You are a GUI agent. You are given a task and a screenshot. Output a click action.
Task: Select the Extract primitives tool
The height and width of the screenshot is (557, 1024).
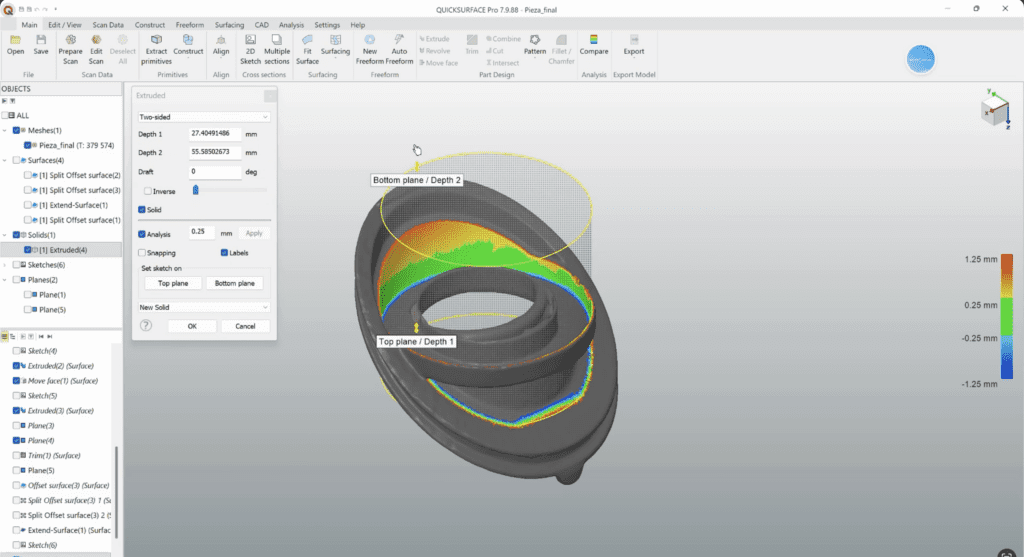(x=156, y=40)
